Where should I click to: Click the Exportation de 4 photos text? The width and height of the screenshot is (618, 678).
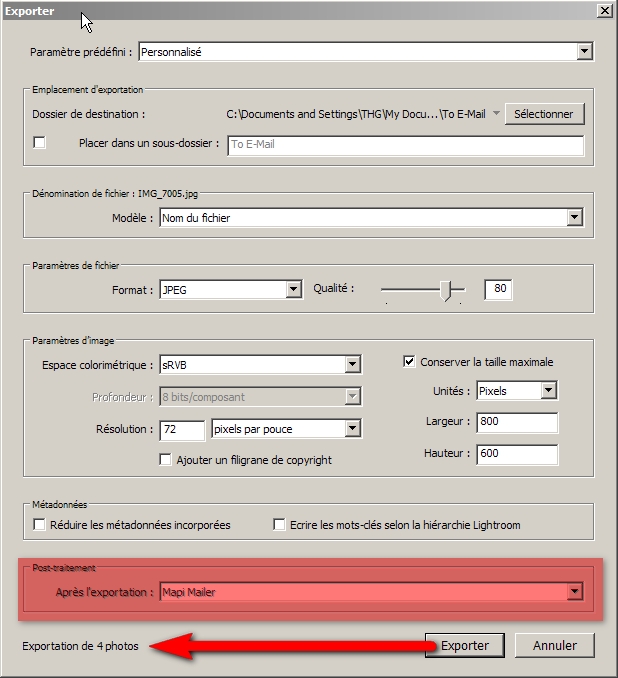[x=80, y=646]
